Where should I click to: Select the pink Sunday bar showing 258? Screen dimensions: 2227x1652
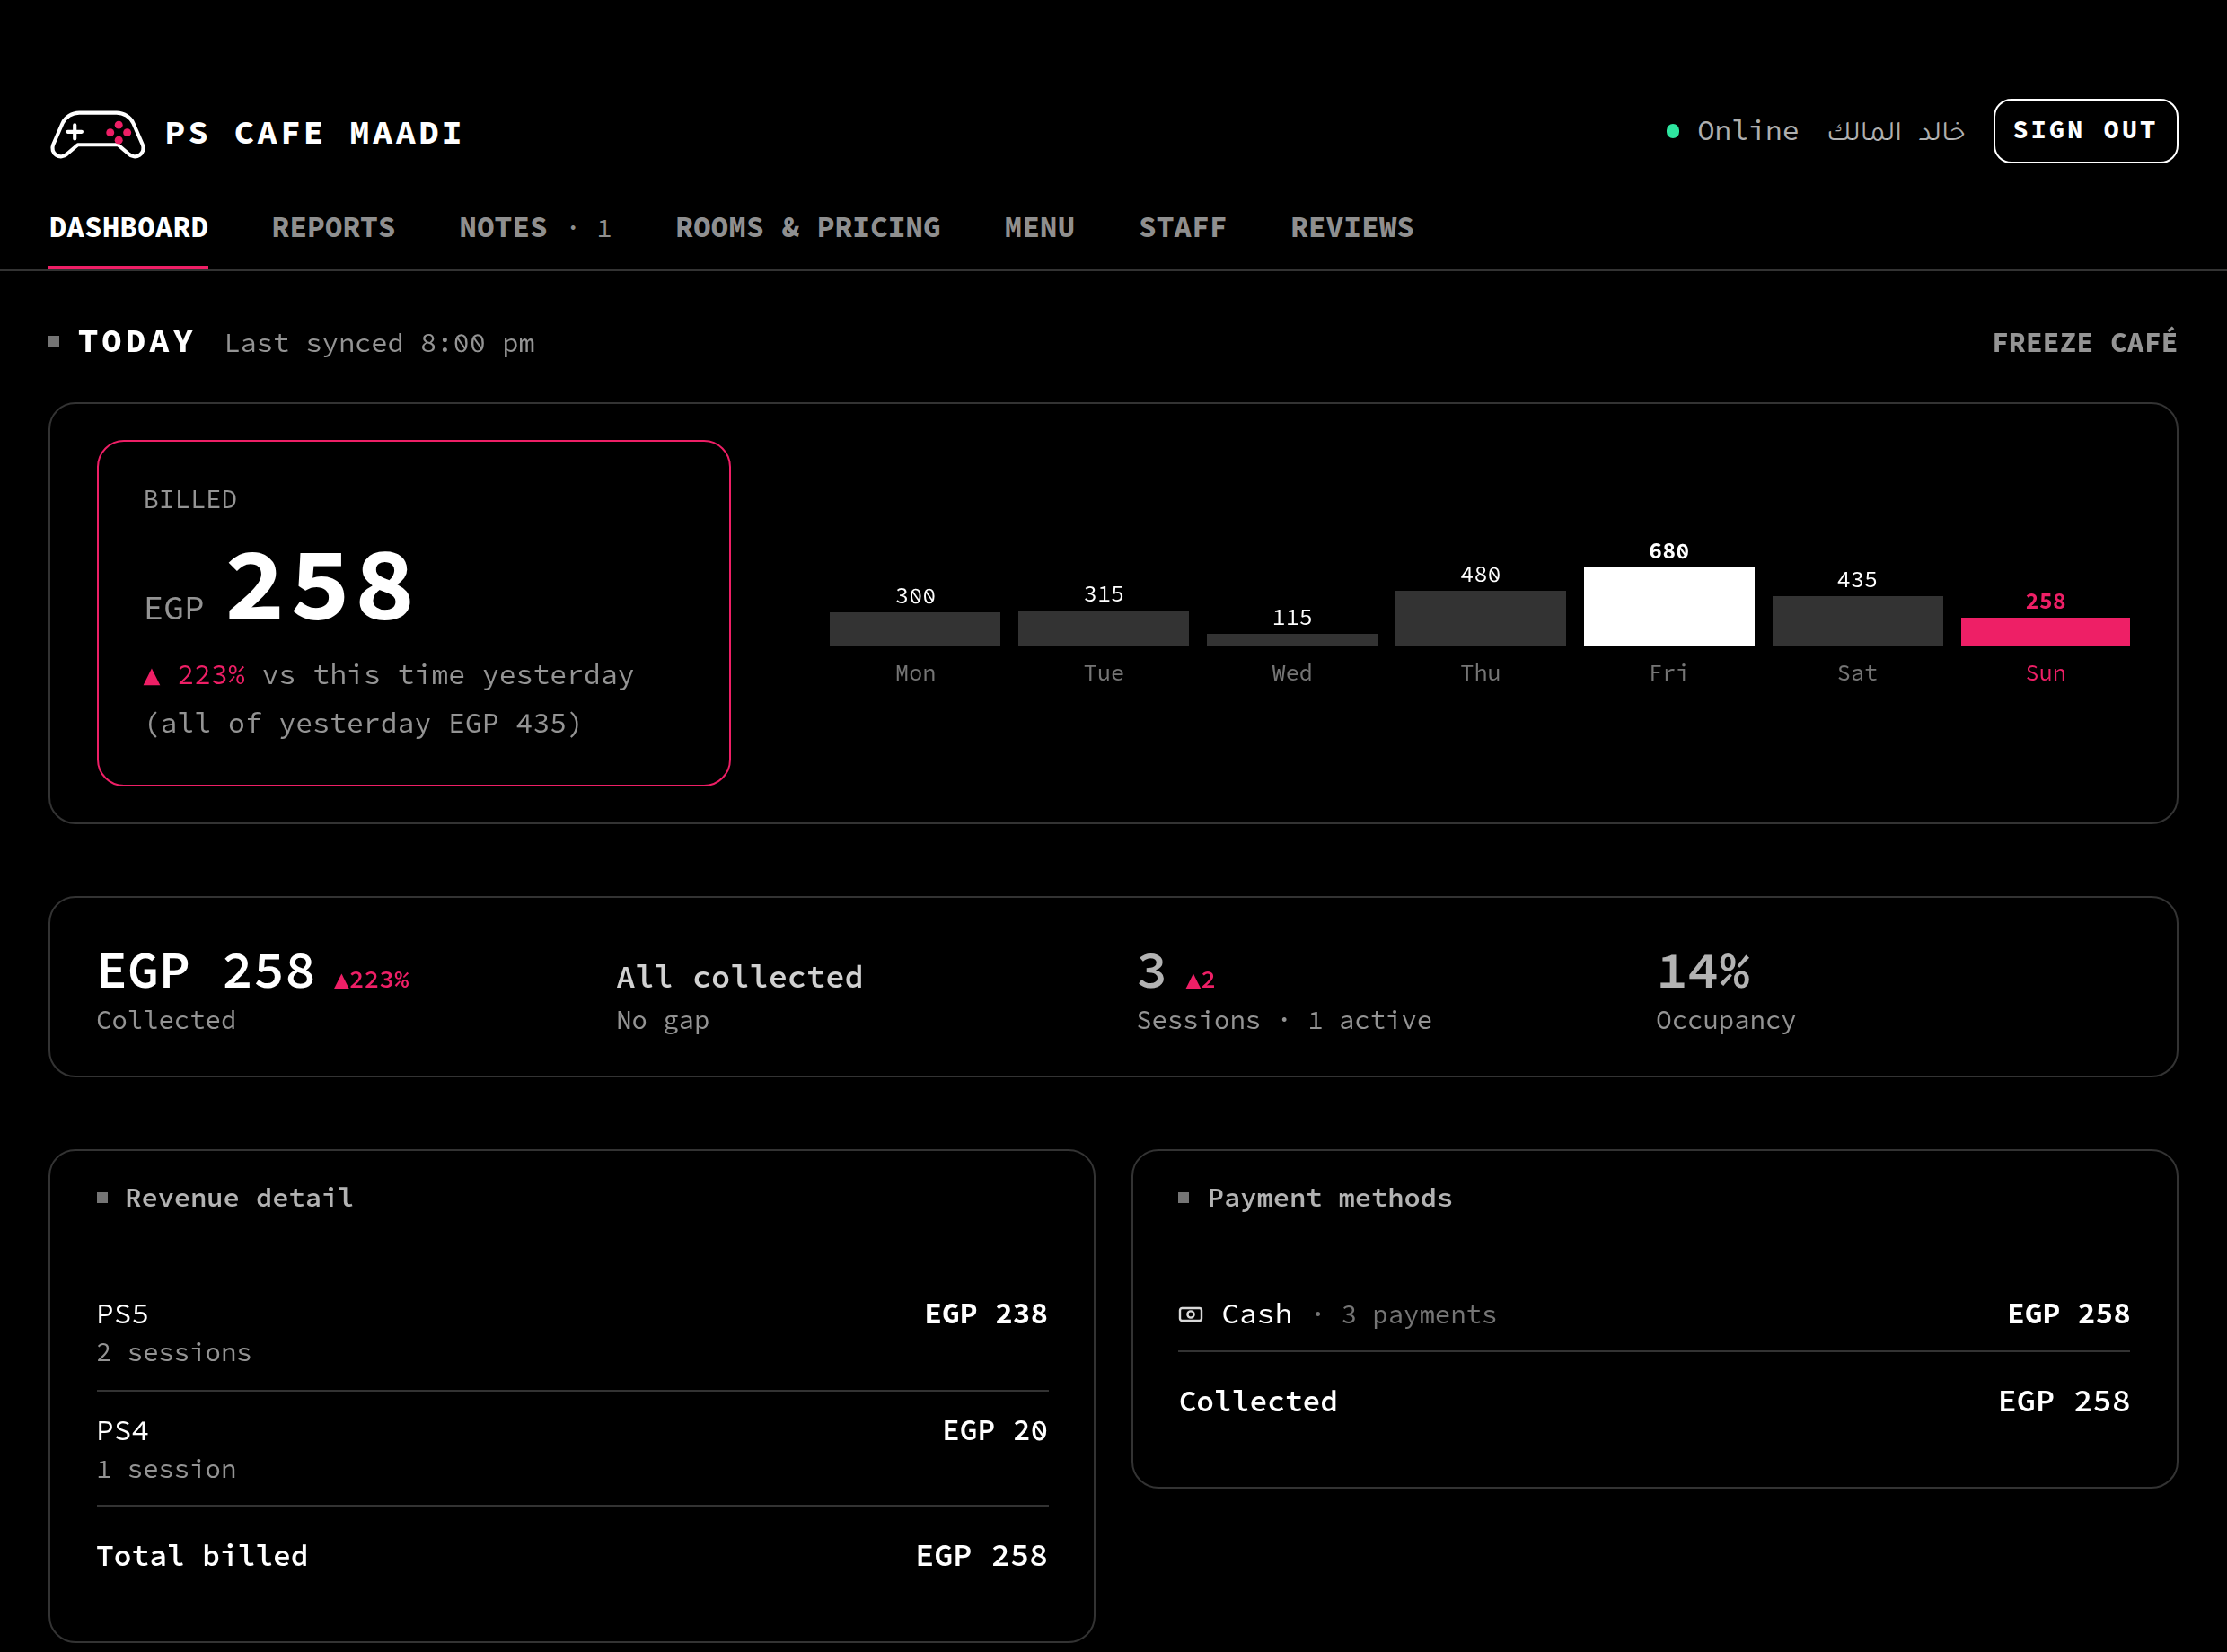tap(2045, 631)
